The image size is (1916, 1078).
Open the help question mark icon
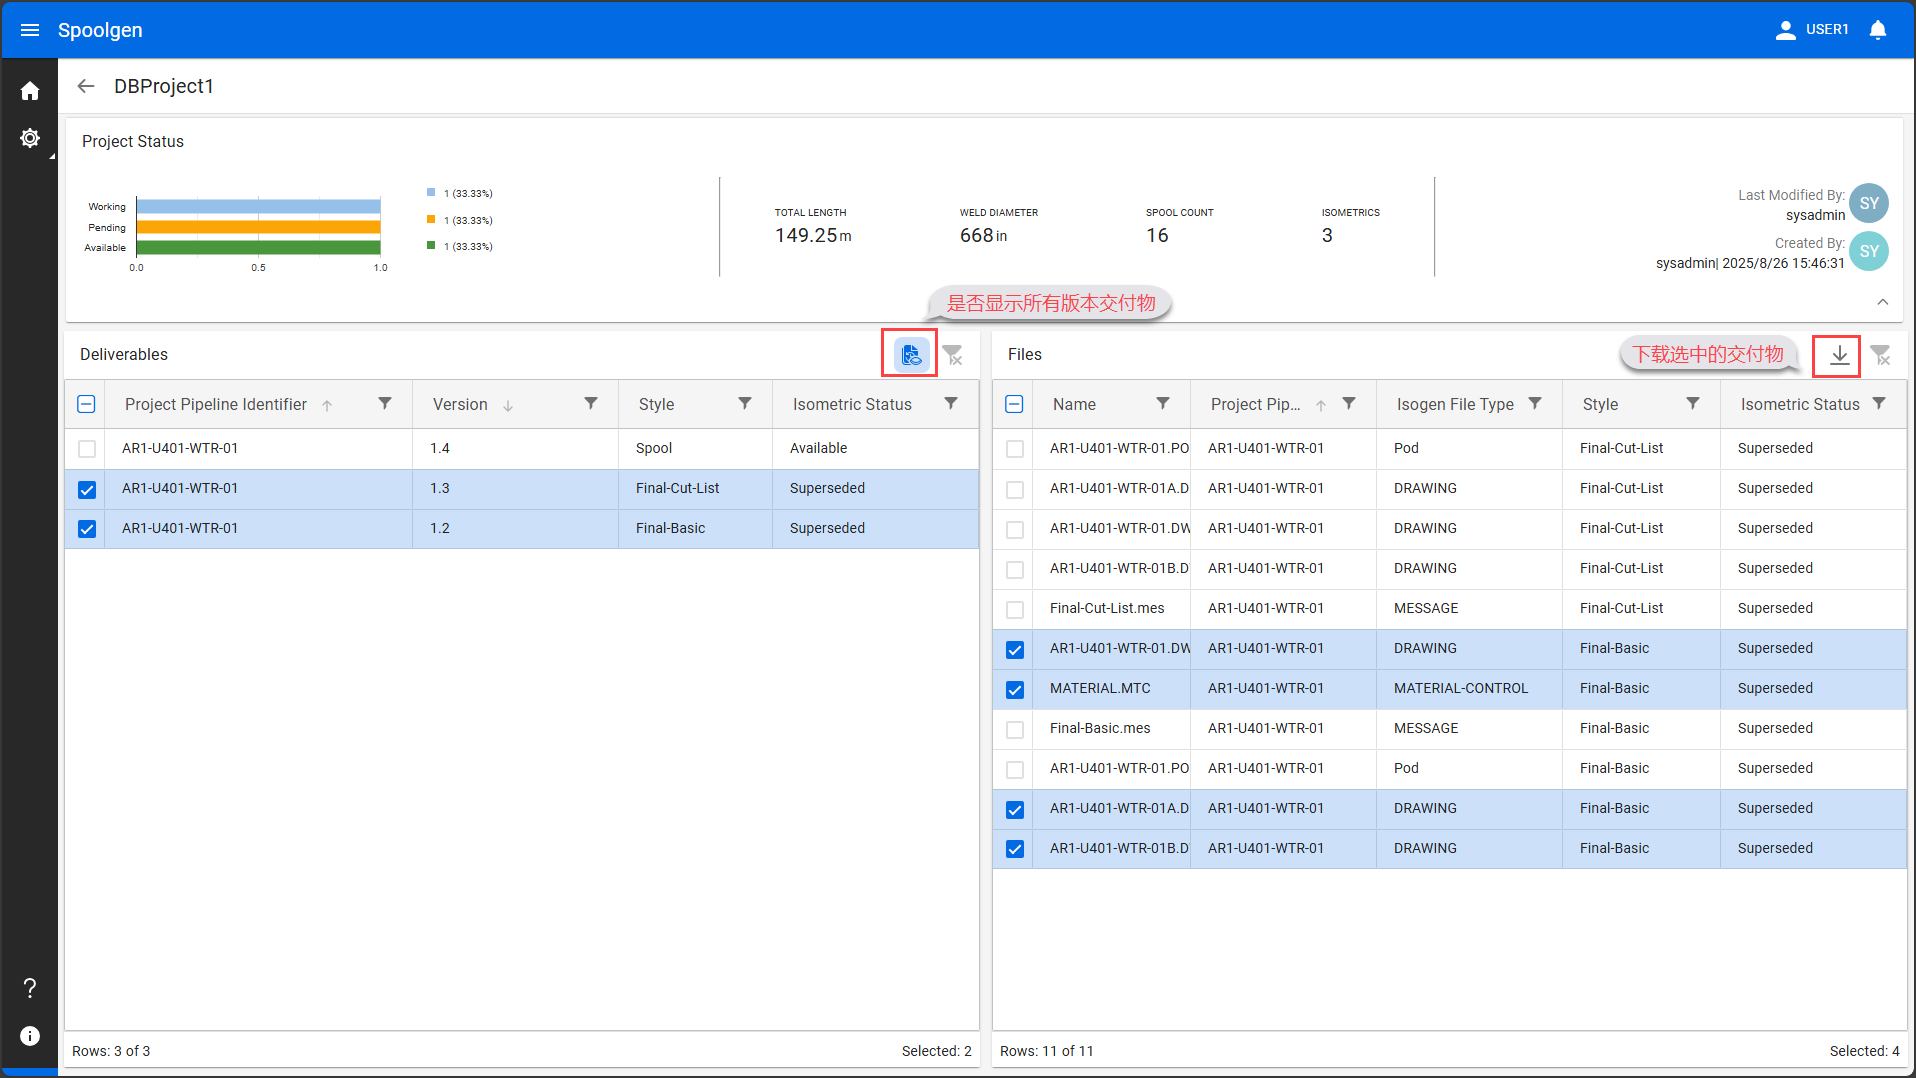pyautogui.click(x=30, y=988)
